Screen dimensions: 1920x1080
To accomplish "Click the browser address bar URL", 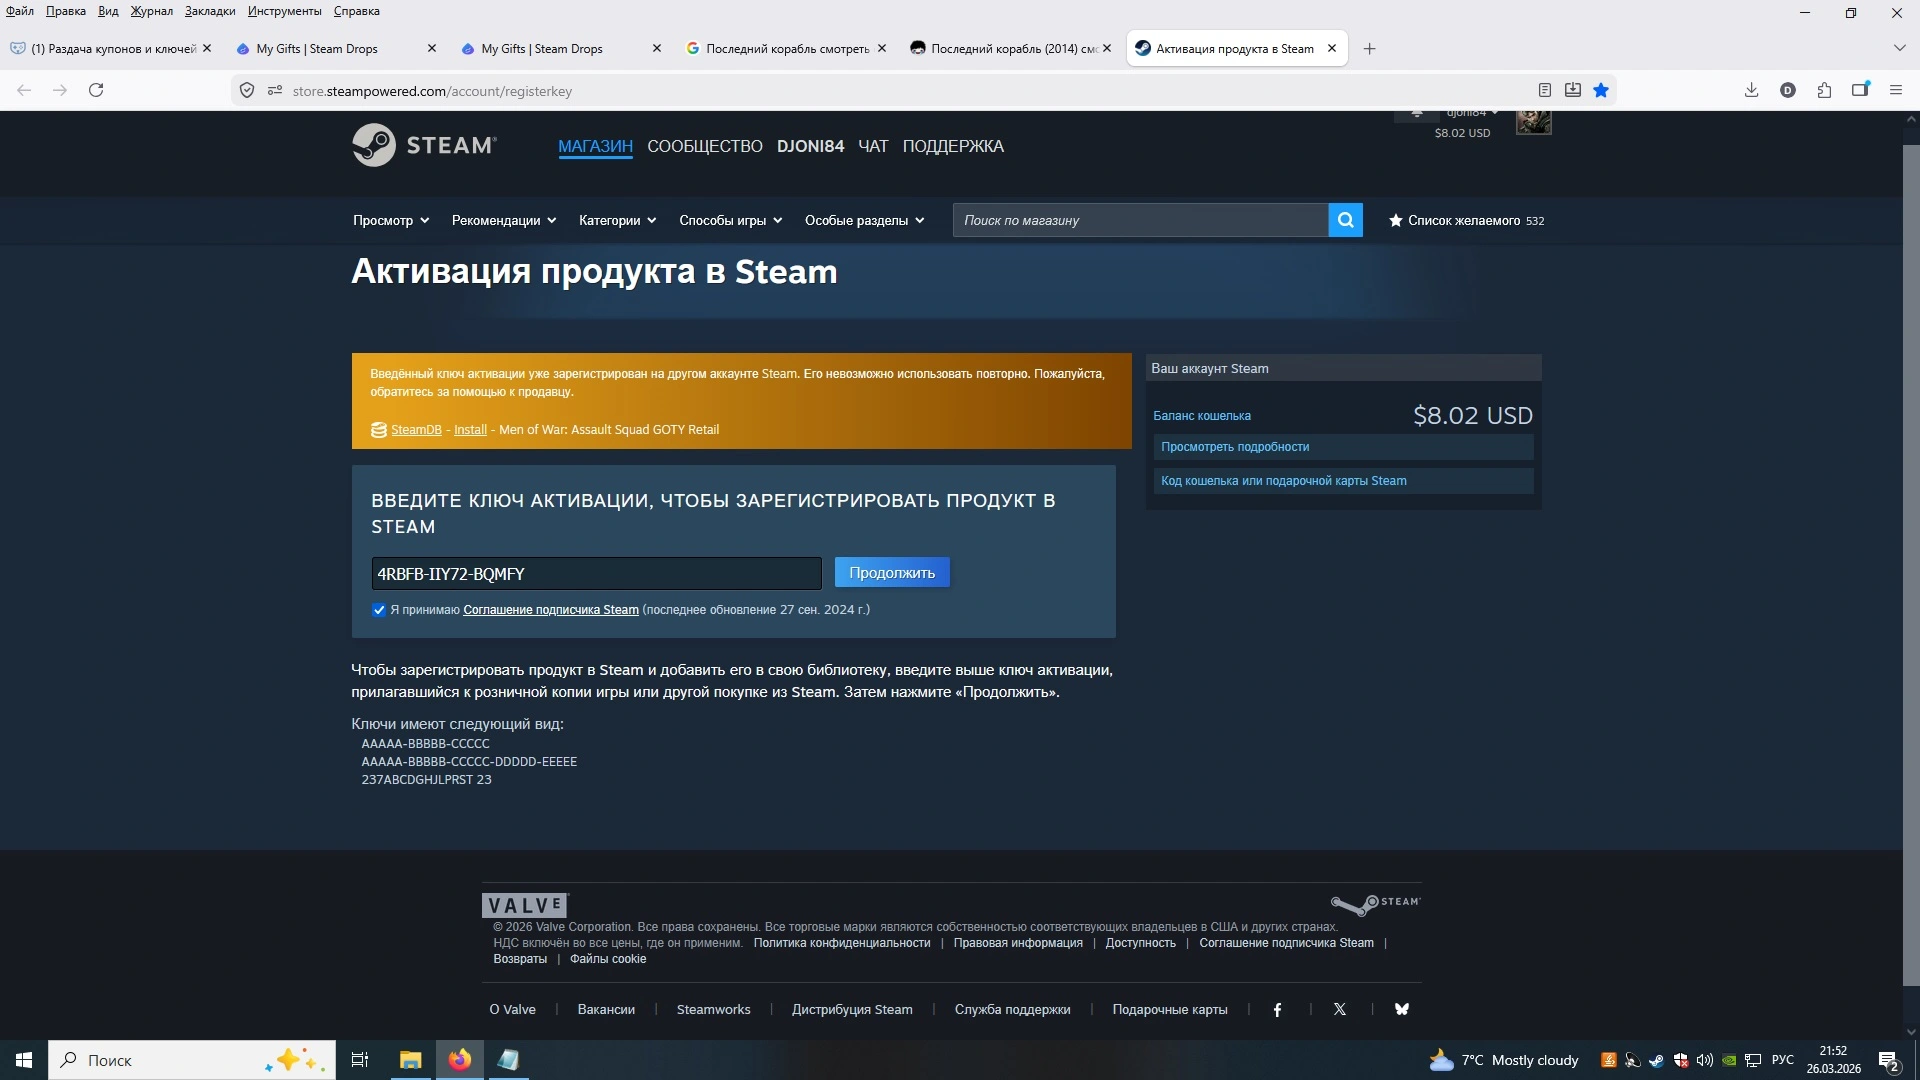I will point(432,91).
